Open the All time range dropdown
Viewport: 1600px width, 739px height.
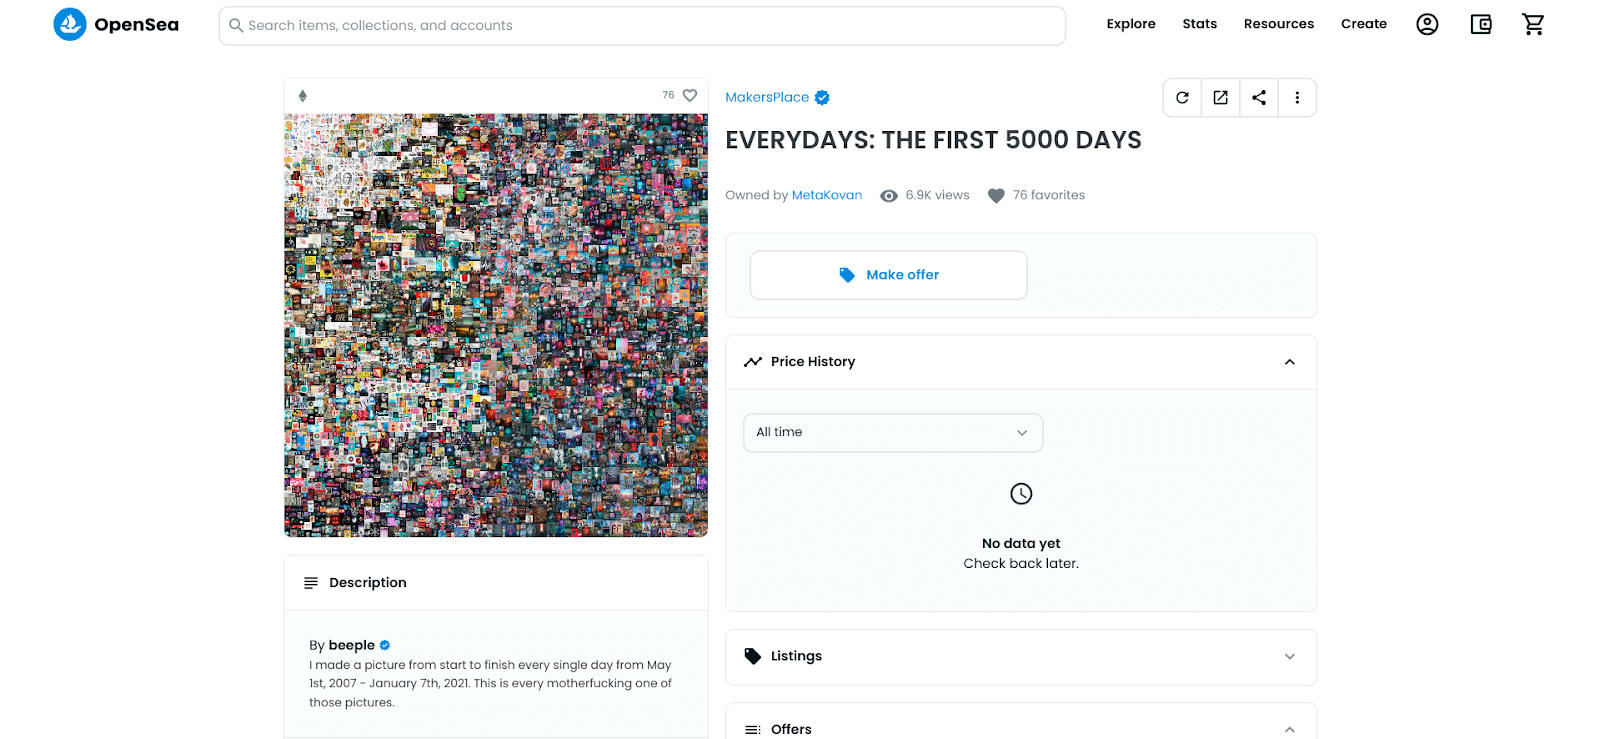point(892,433)
